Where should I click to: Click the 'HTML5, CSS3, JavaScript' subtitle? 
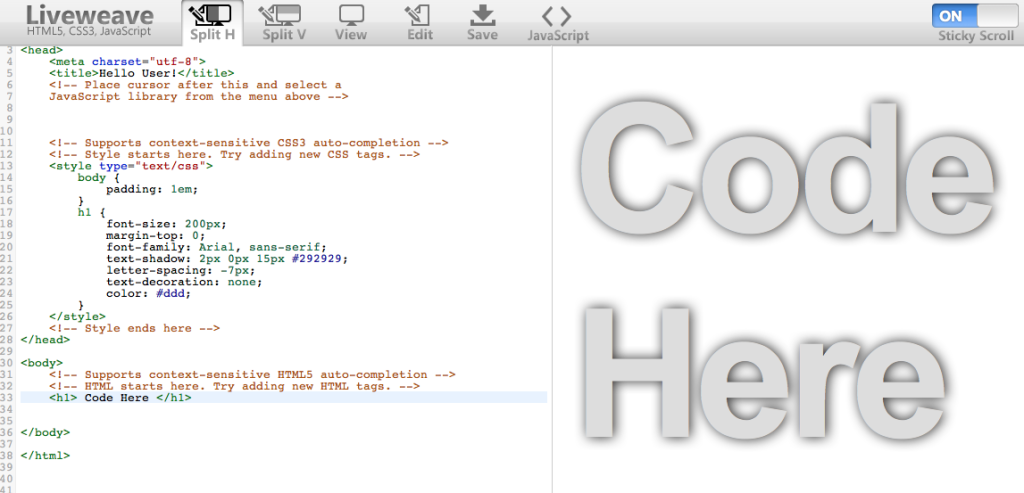coord(89,31)
